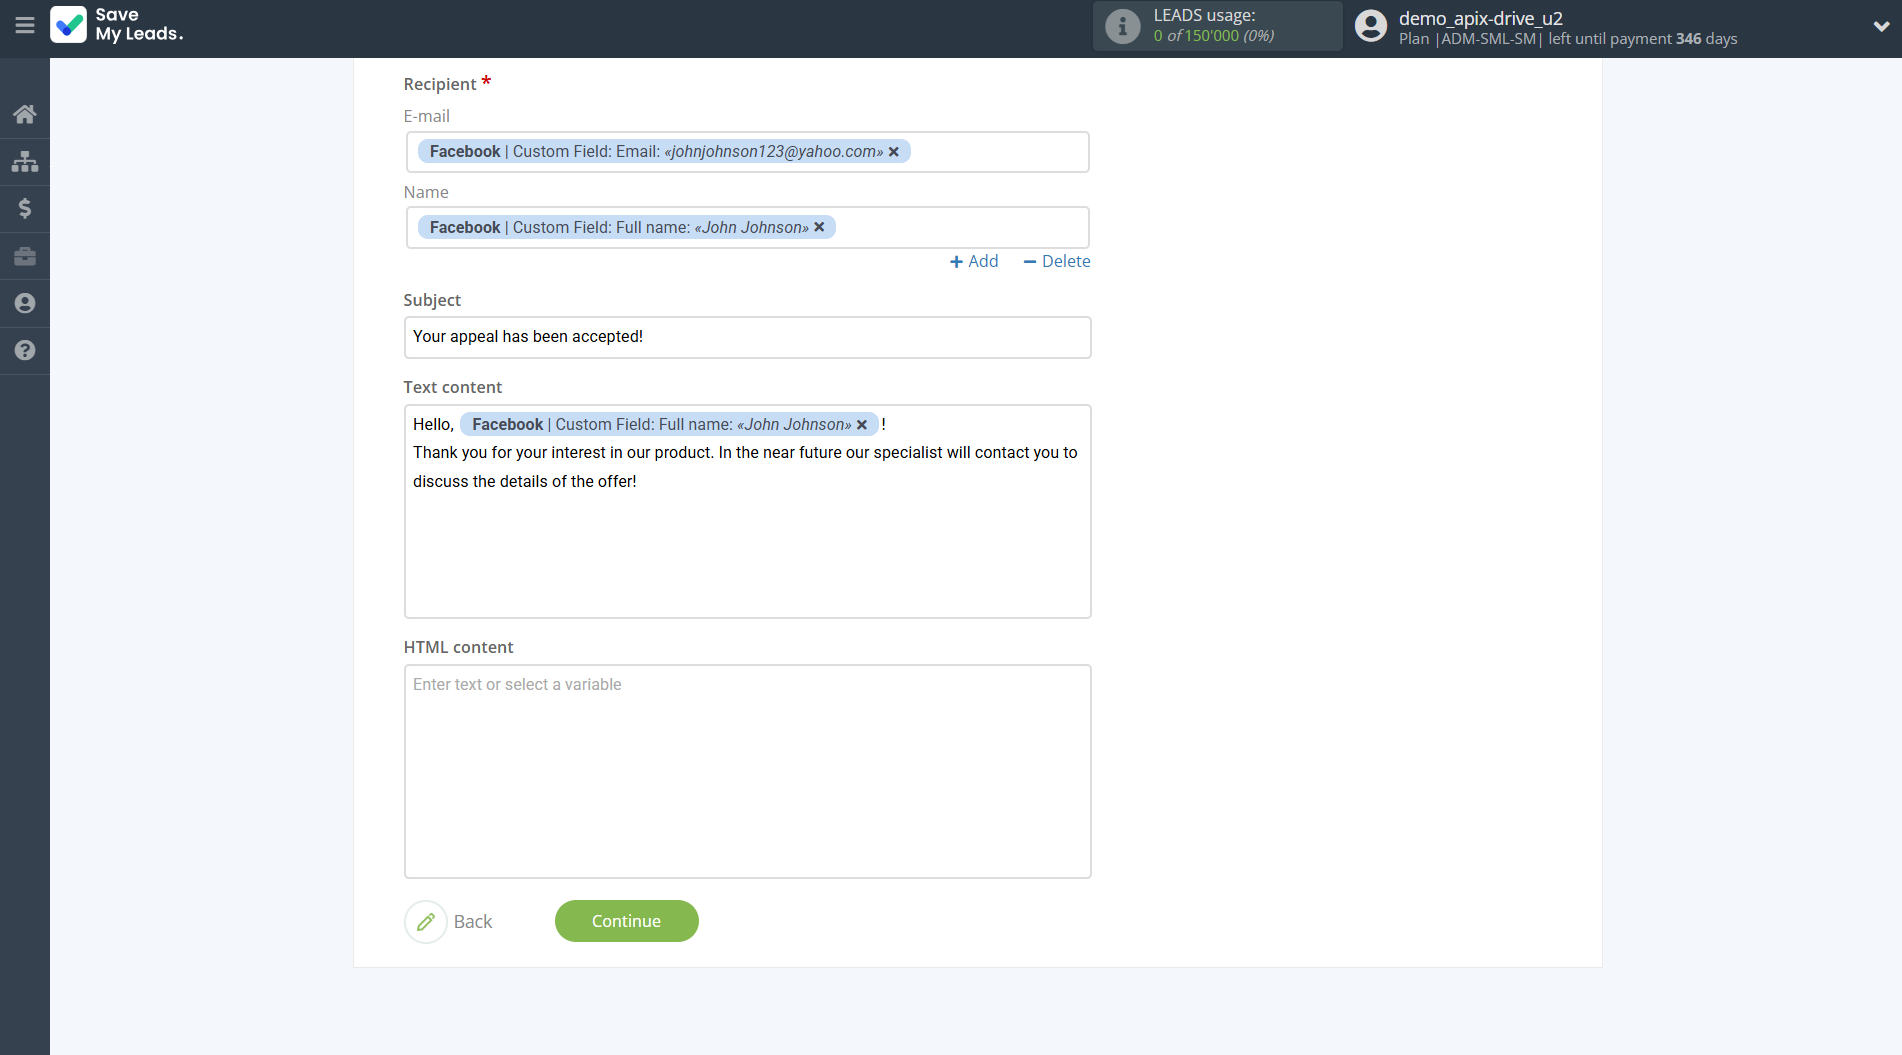Image resolution: width=1902 pixels, height=1055 pixels.
Task: Remove the Full name tag in Text content
Action: (862, 425)
